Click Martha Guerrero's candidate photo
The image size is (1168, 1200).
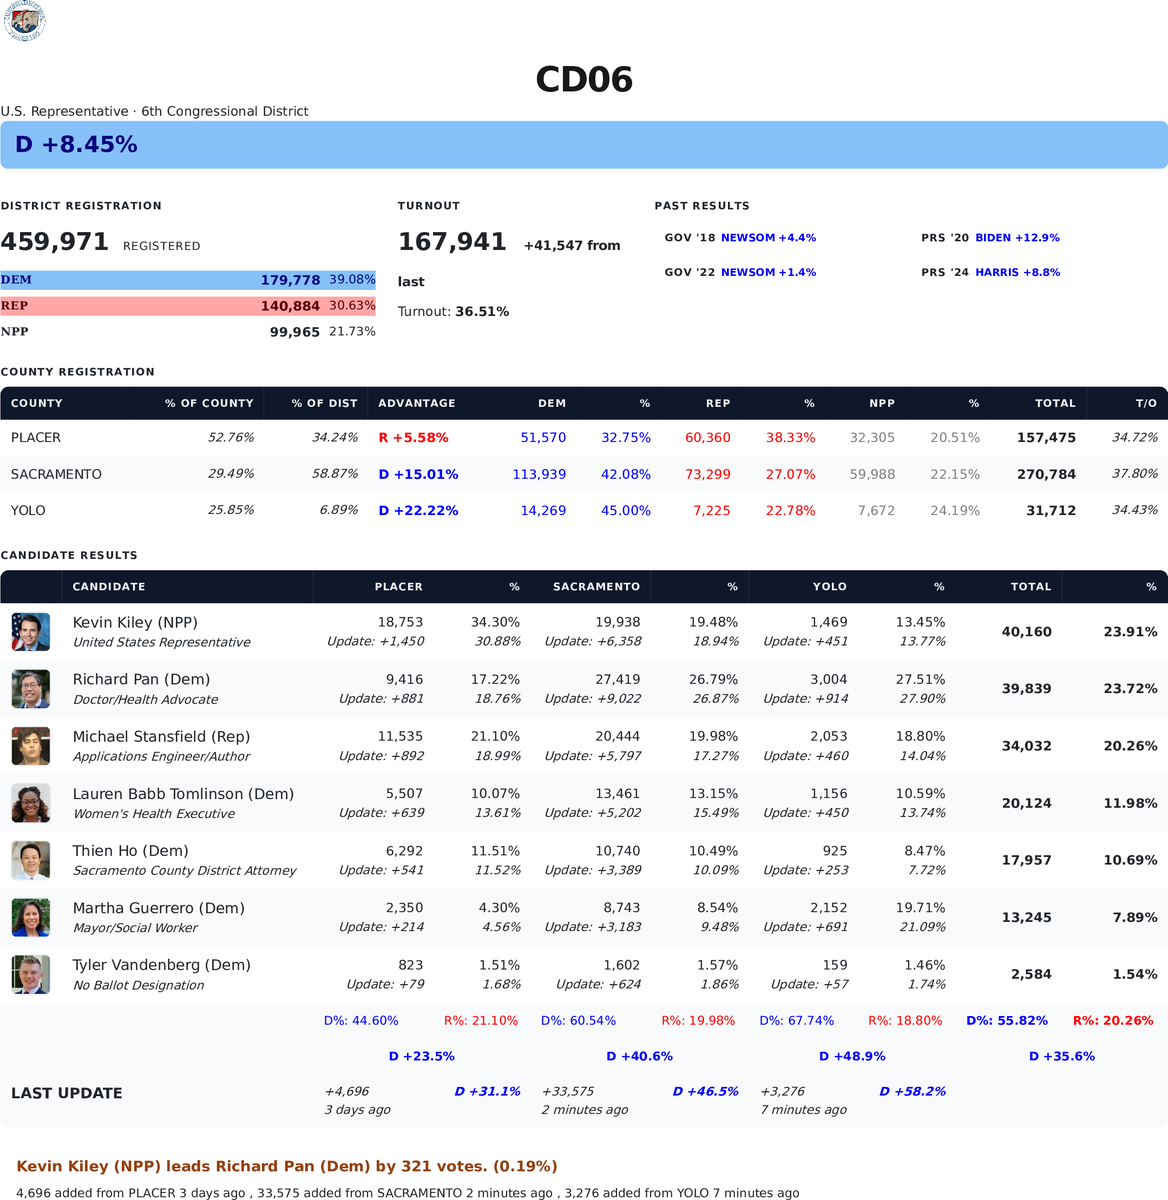pos(30,917)
